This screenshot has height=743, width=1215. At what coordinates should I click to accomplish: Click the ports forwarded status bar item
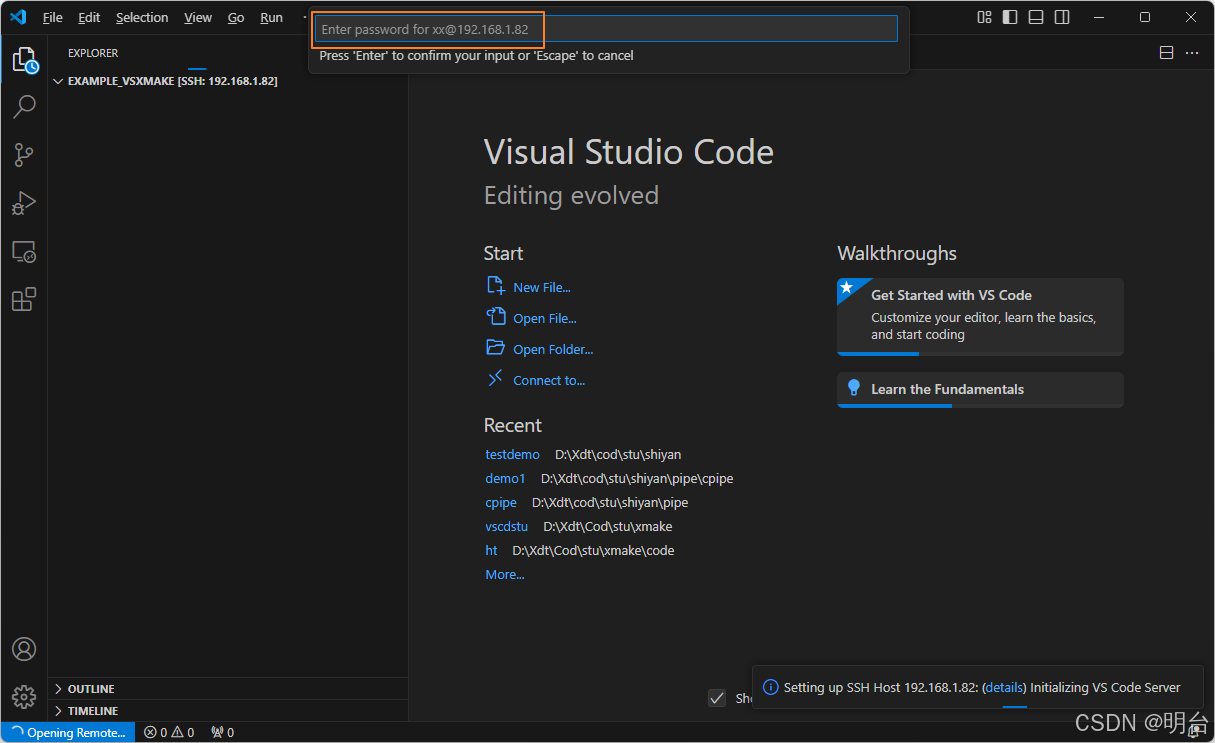click(x=223, y=732)
